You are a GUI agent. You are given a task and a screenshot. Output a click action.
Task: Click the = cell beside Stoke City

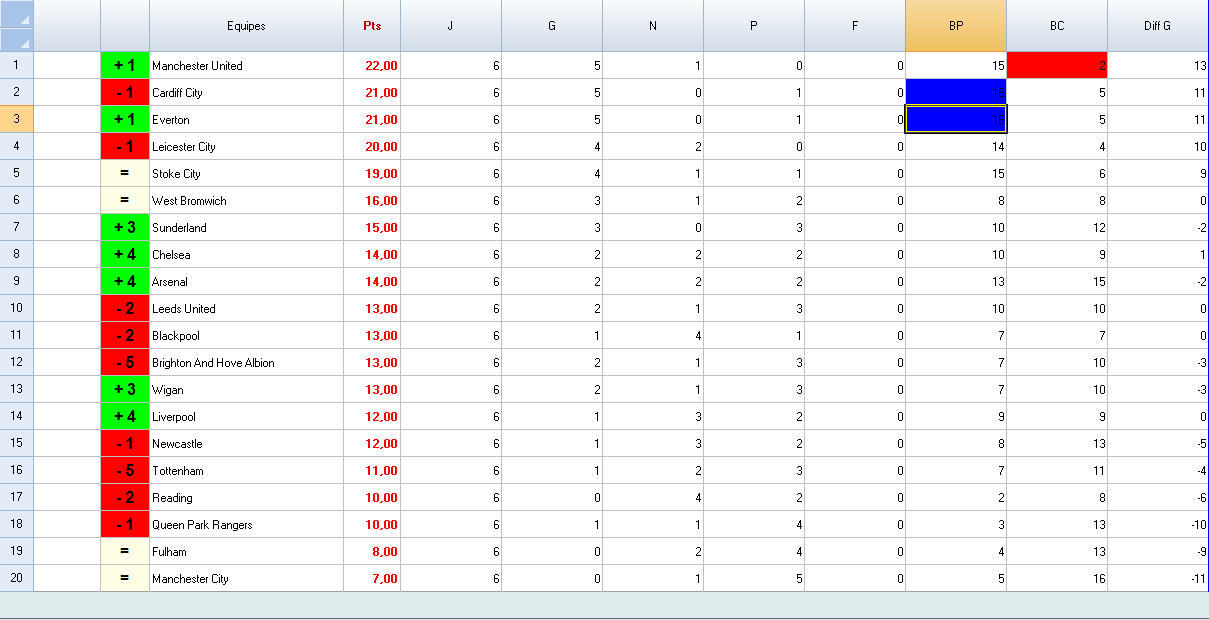[x=125, y=173]
